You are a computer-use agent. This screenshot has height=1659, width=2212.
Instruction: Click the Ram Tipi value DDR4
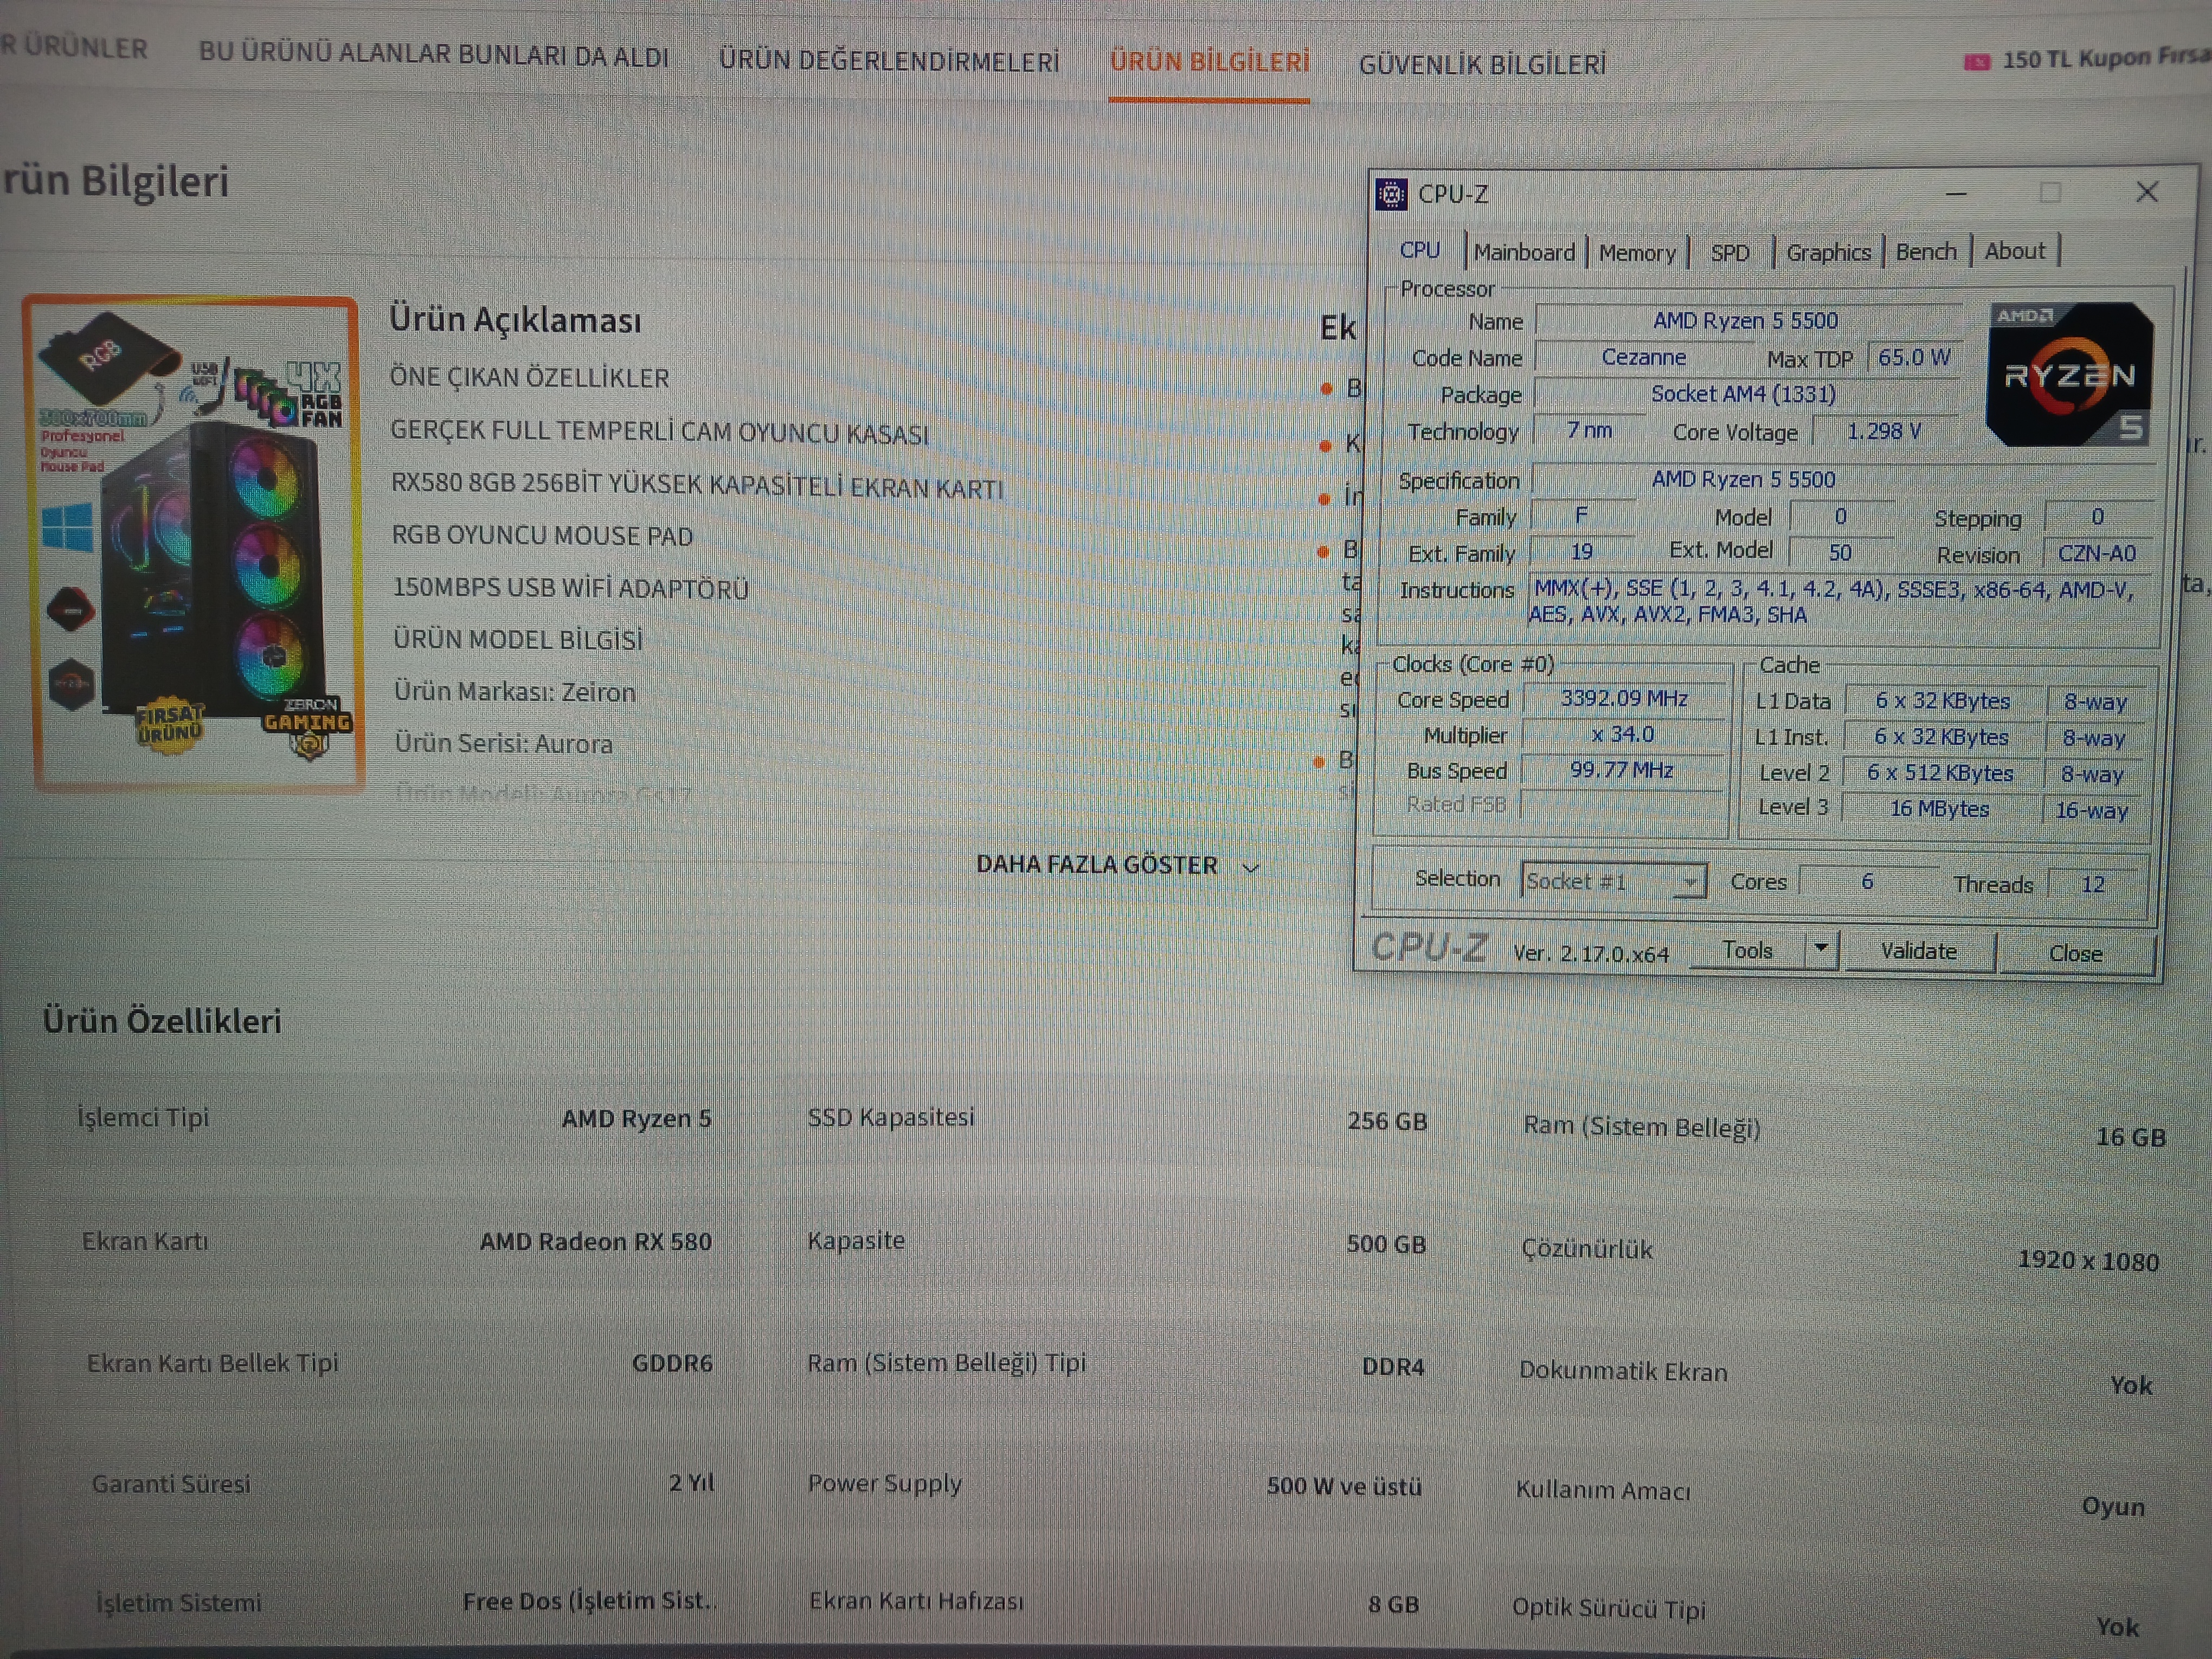pyautogui.click(x=1393, y=1367)
